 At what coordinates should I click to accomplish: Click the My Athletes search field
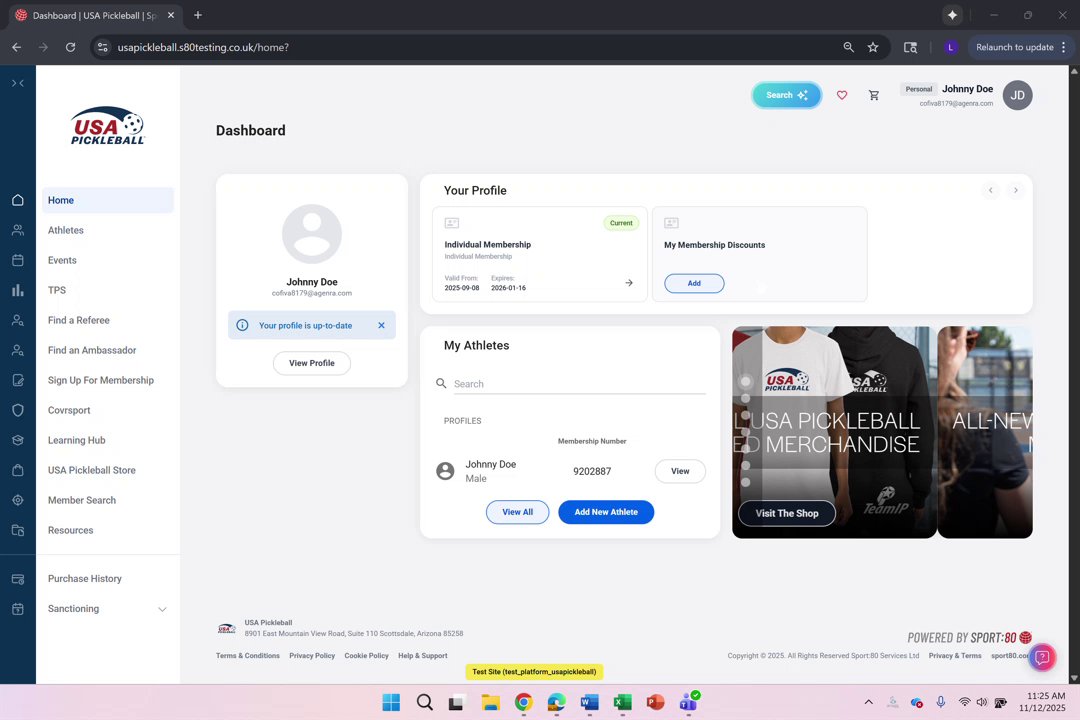pos(579,384)
